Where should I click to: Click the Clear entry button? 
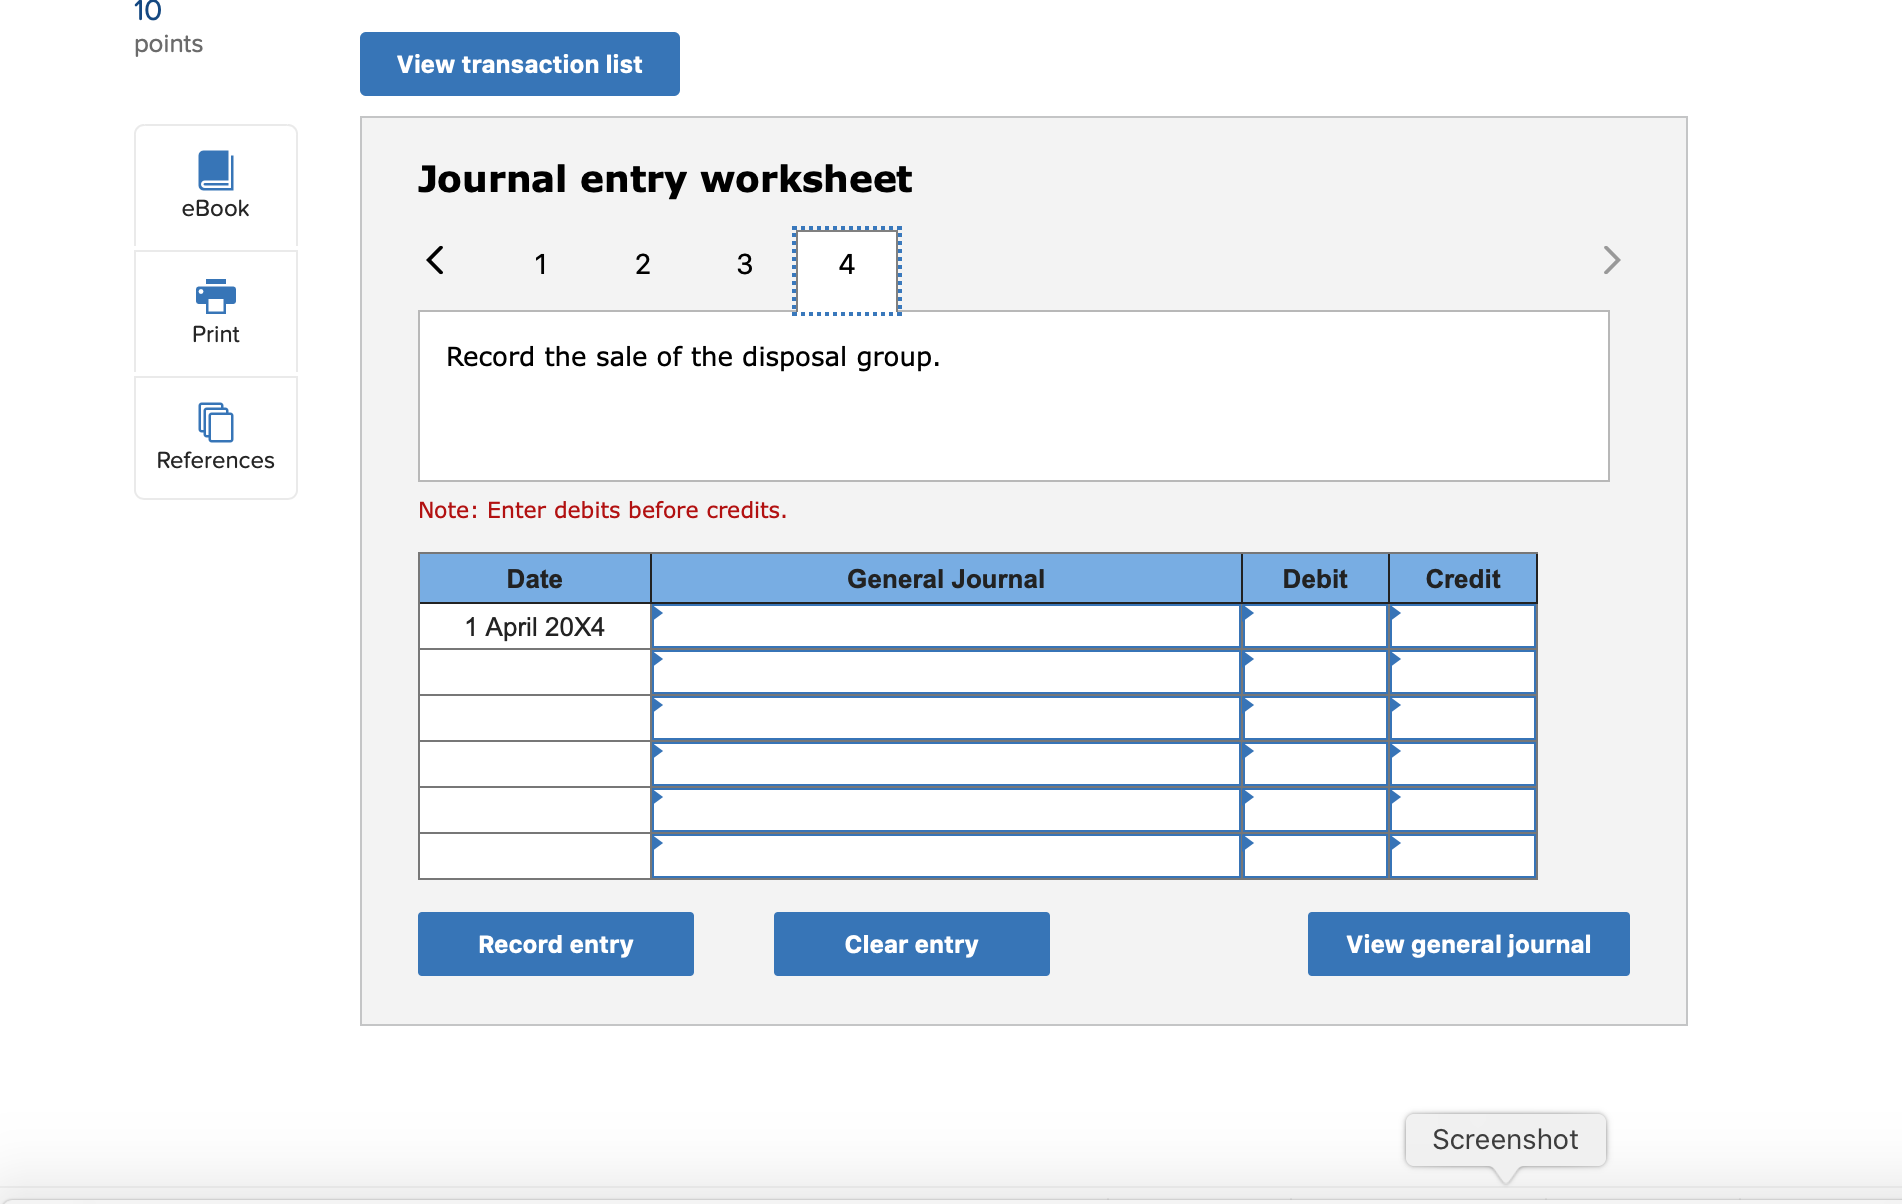912,944
